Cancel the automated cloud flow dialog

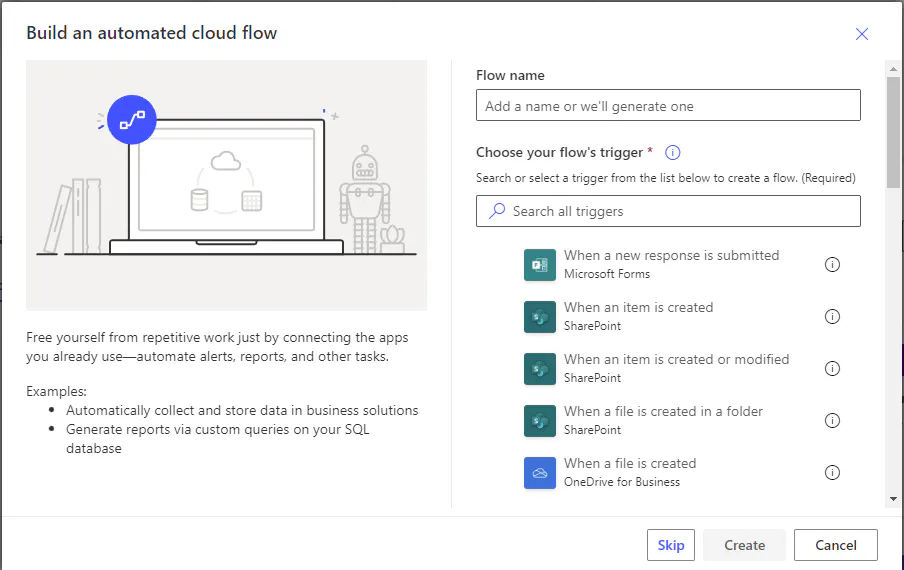pyautogui.click(x=835, y=545)
